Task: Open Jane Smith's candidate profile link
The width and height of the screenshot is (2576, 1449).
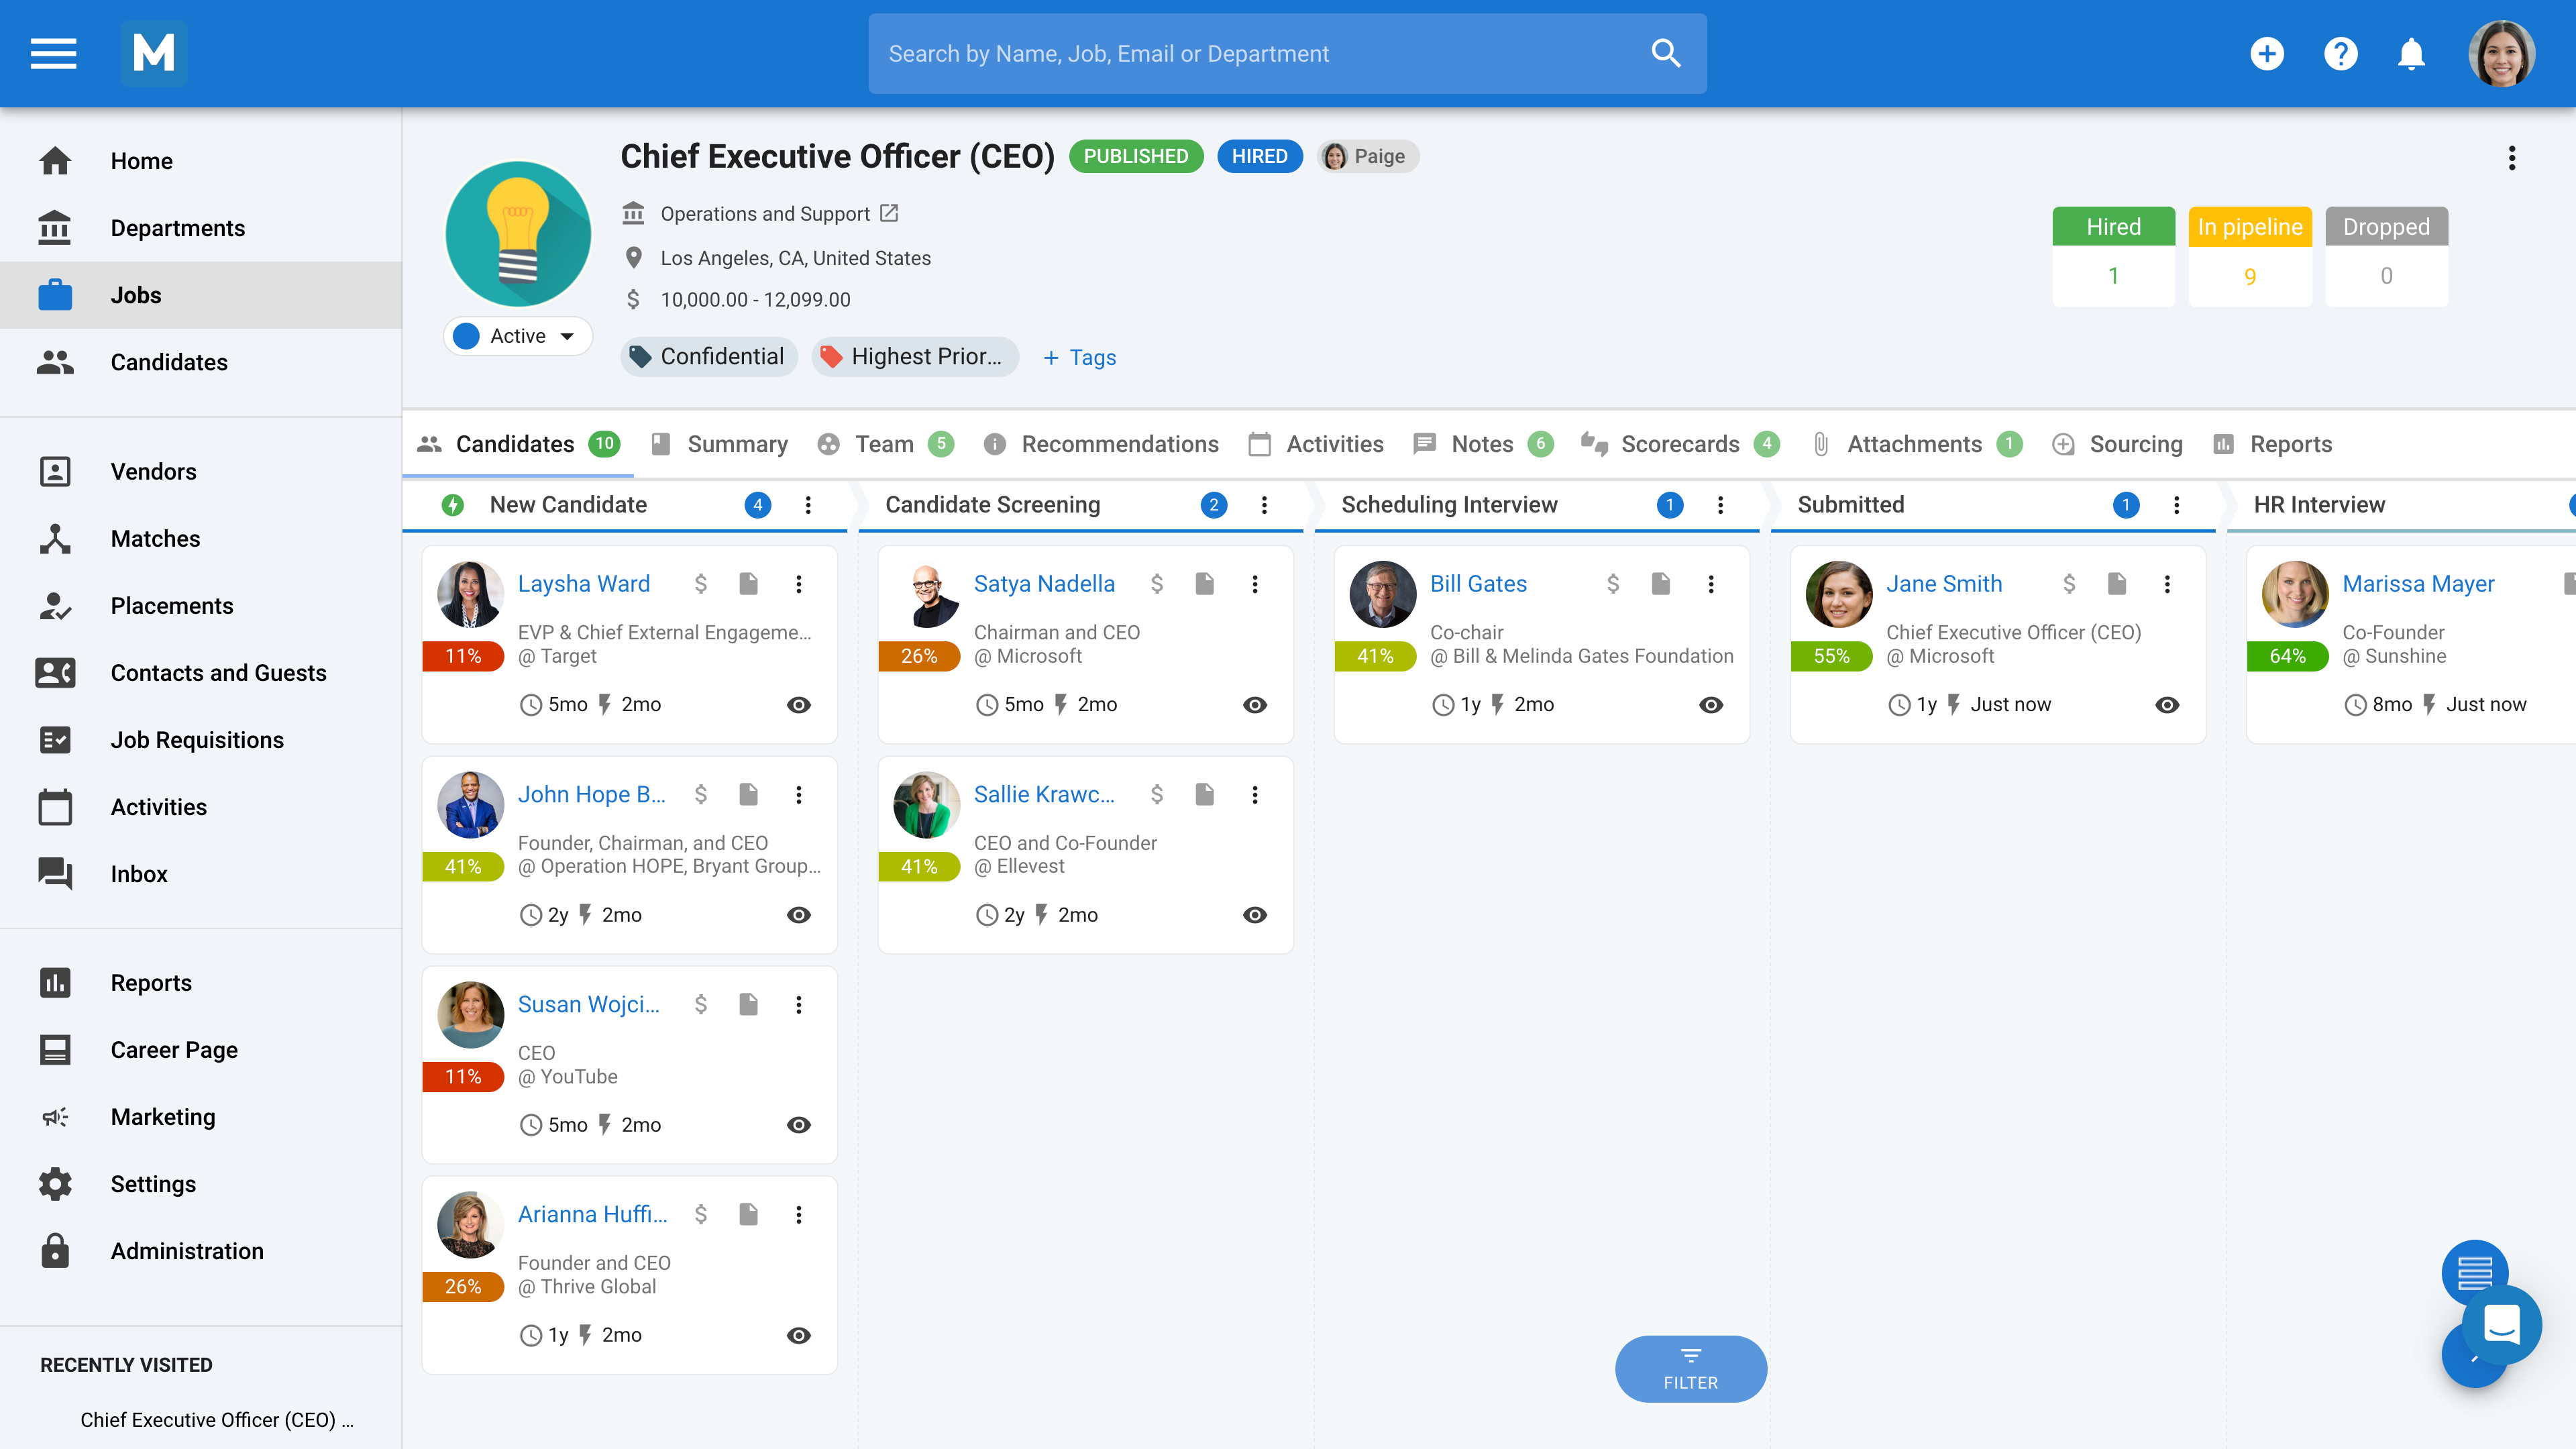Action: tap(1944, 583)
